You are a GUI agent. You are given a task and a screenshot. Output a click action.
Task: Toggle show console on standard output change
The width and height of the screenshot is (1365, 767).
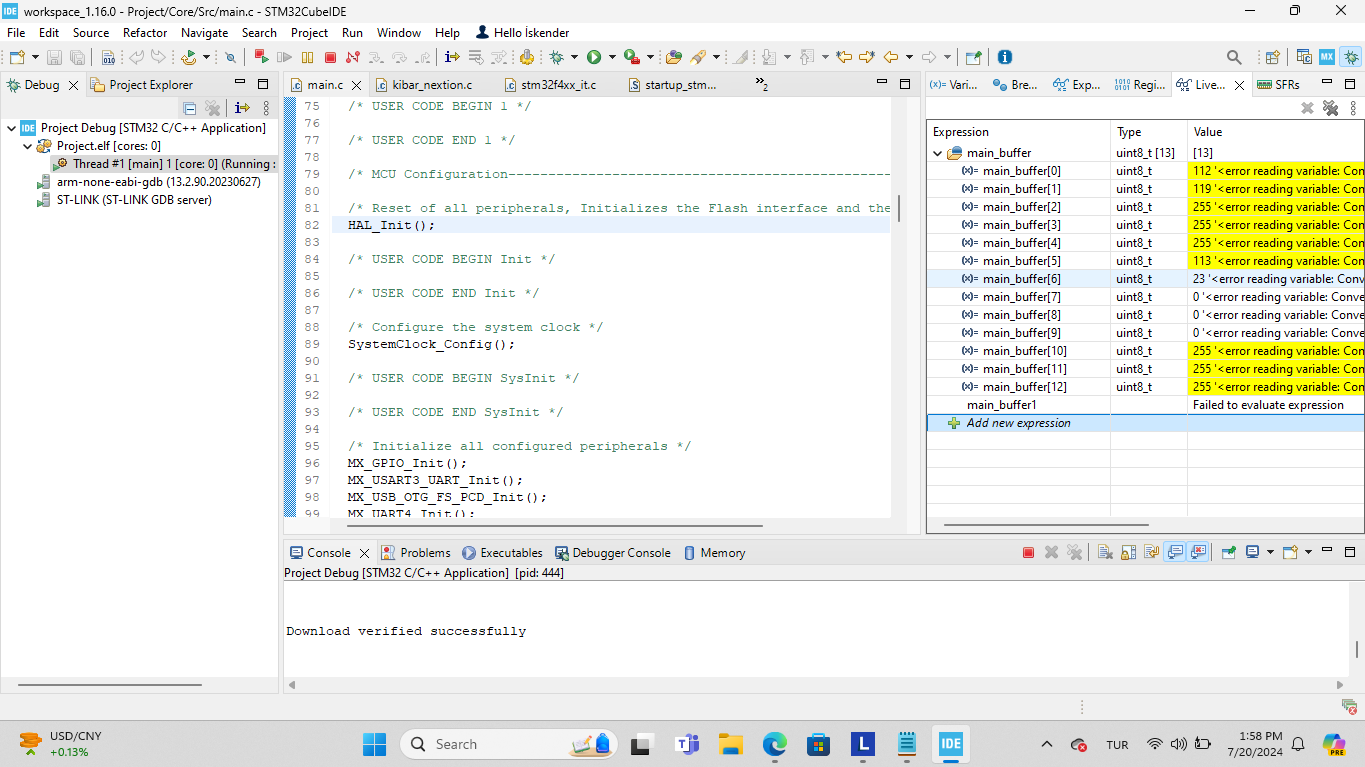[x=1175, y=552]
